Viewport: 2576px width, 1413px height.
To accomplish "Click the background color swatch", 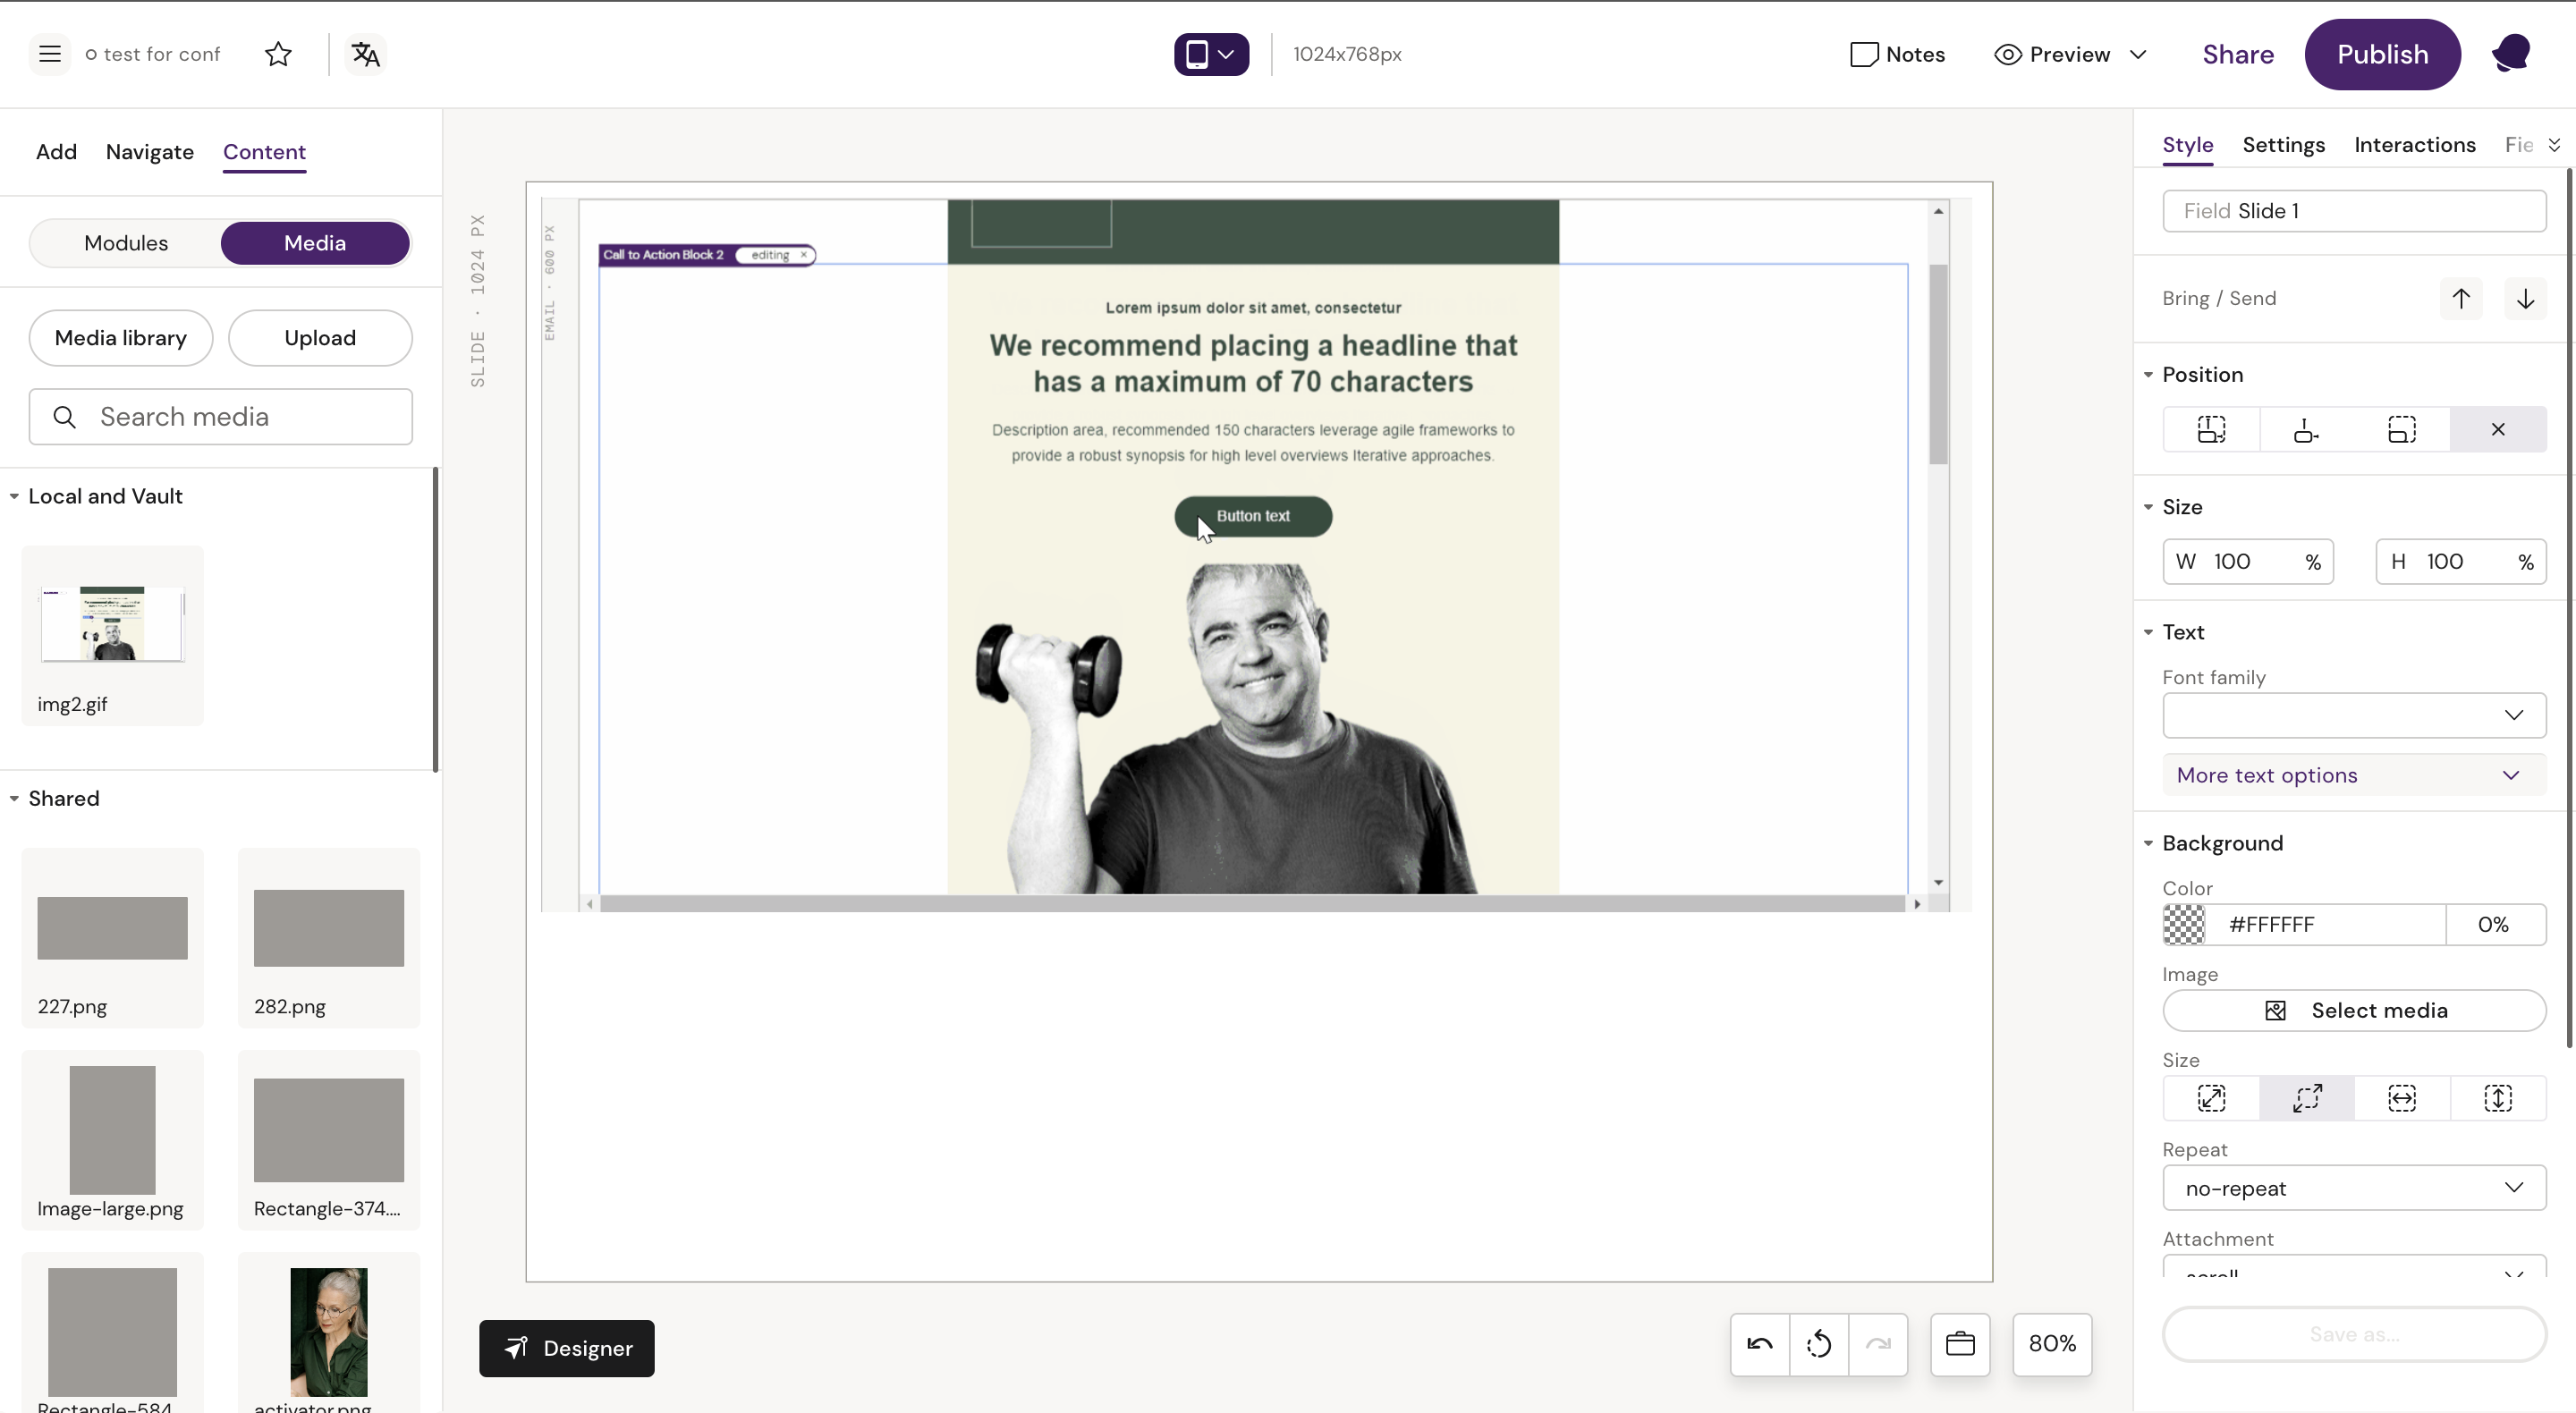I will [x=2184, y=924].
